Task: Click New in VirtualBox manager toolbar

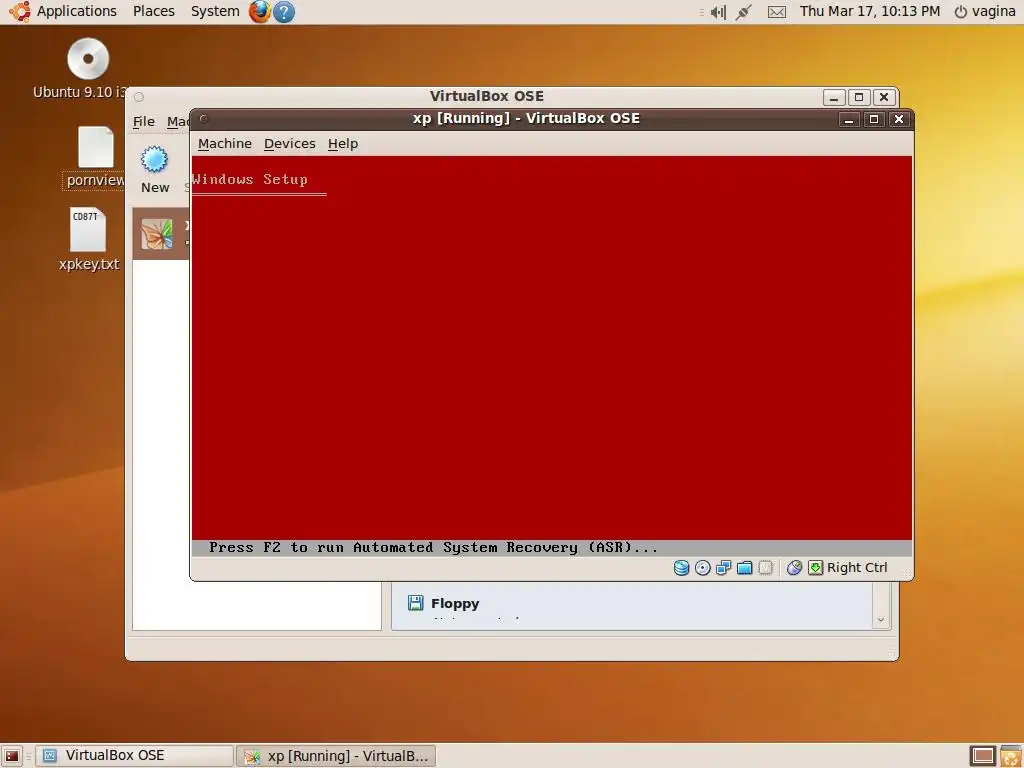Action: (x=155, y=170)
